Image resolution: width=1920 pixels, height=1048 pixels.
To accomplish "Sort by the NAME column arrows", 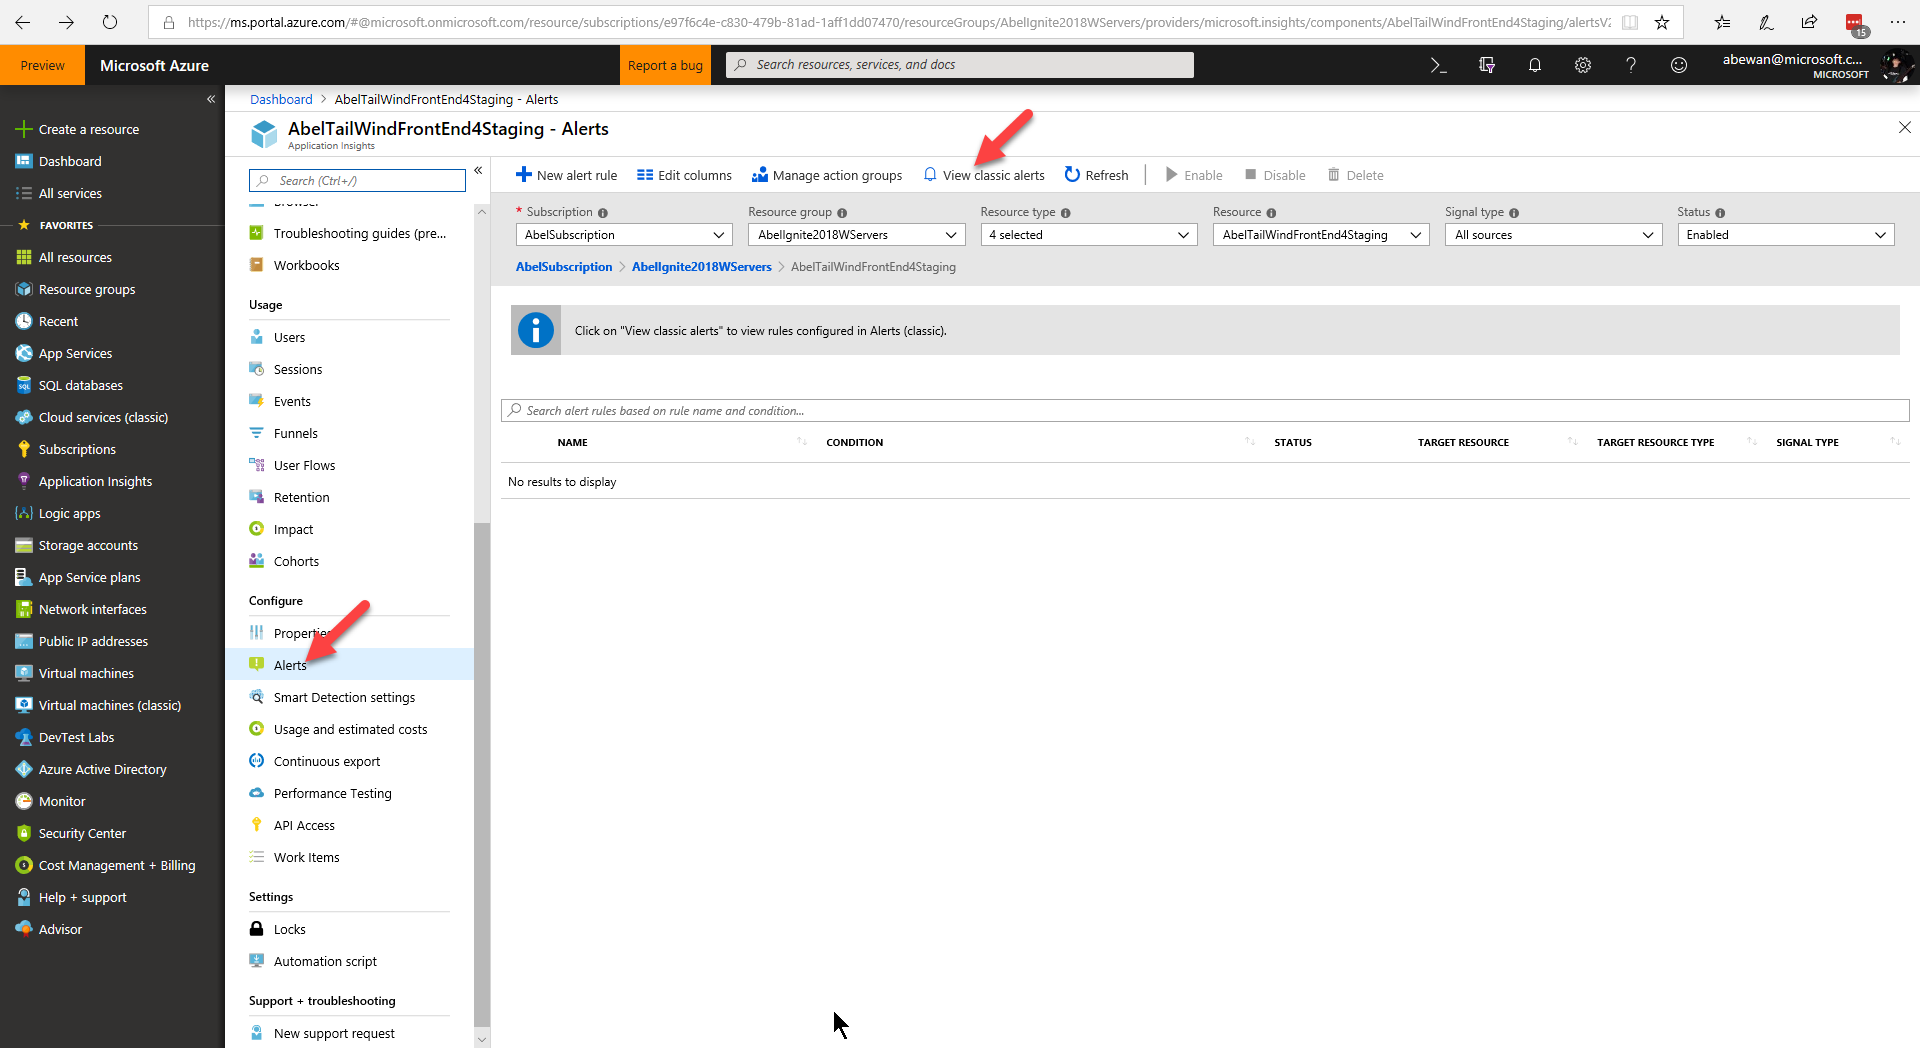I will coord(801,442).
